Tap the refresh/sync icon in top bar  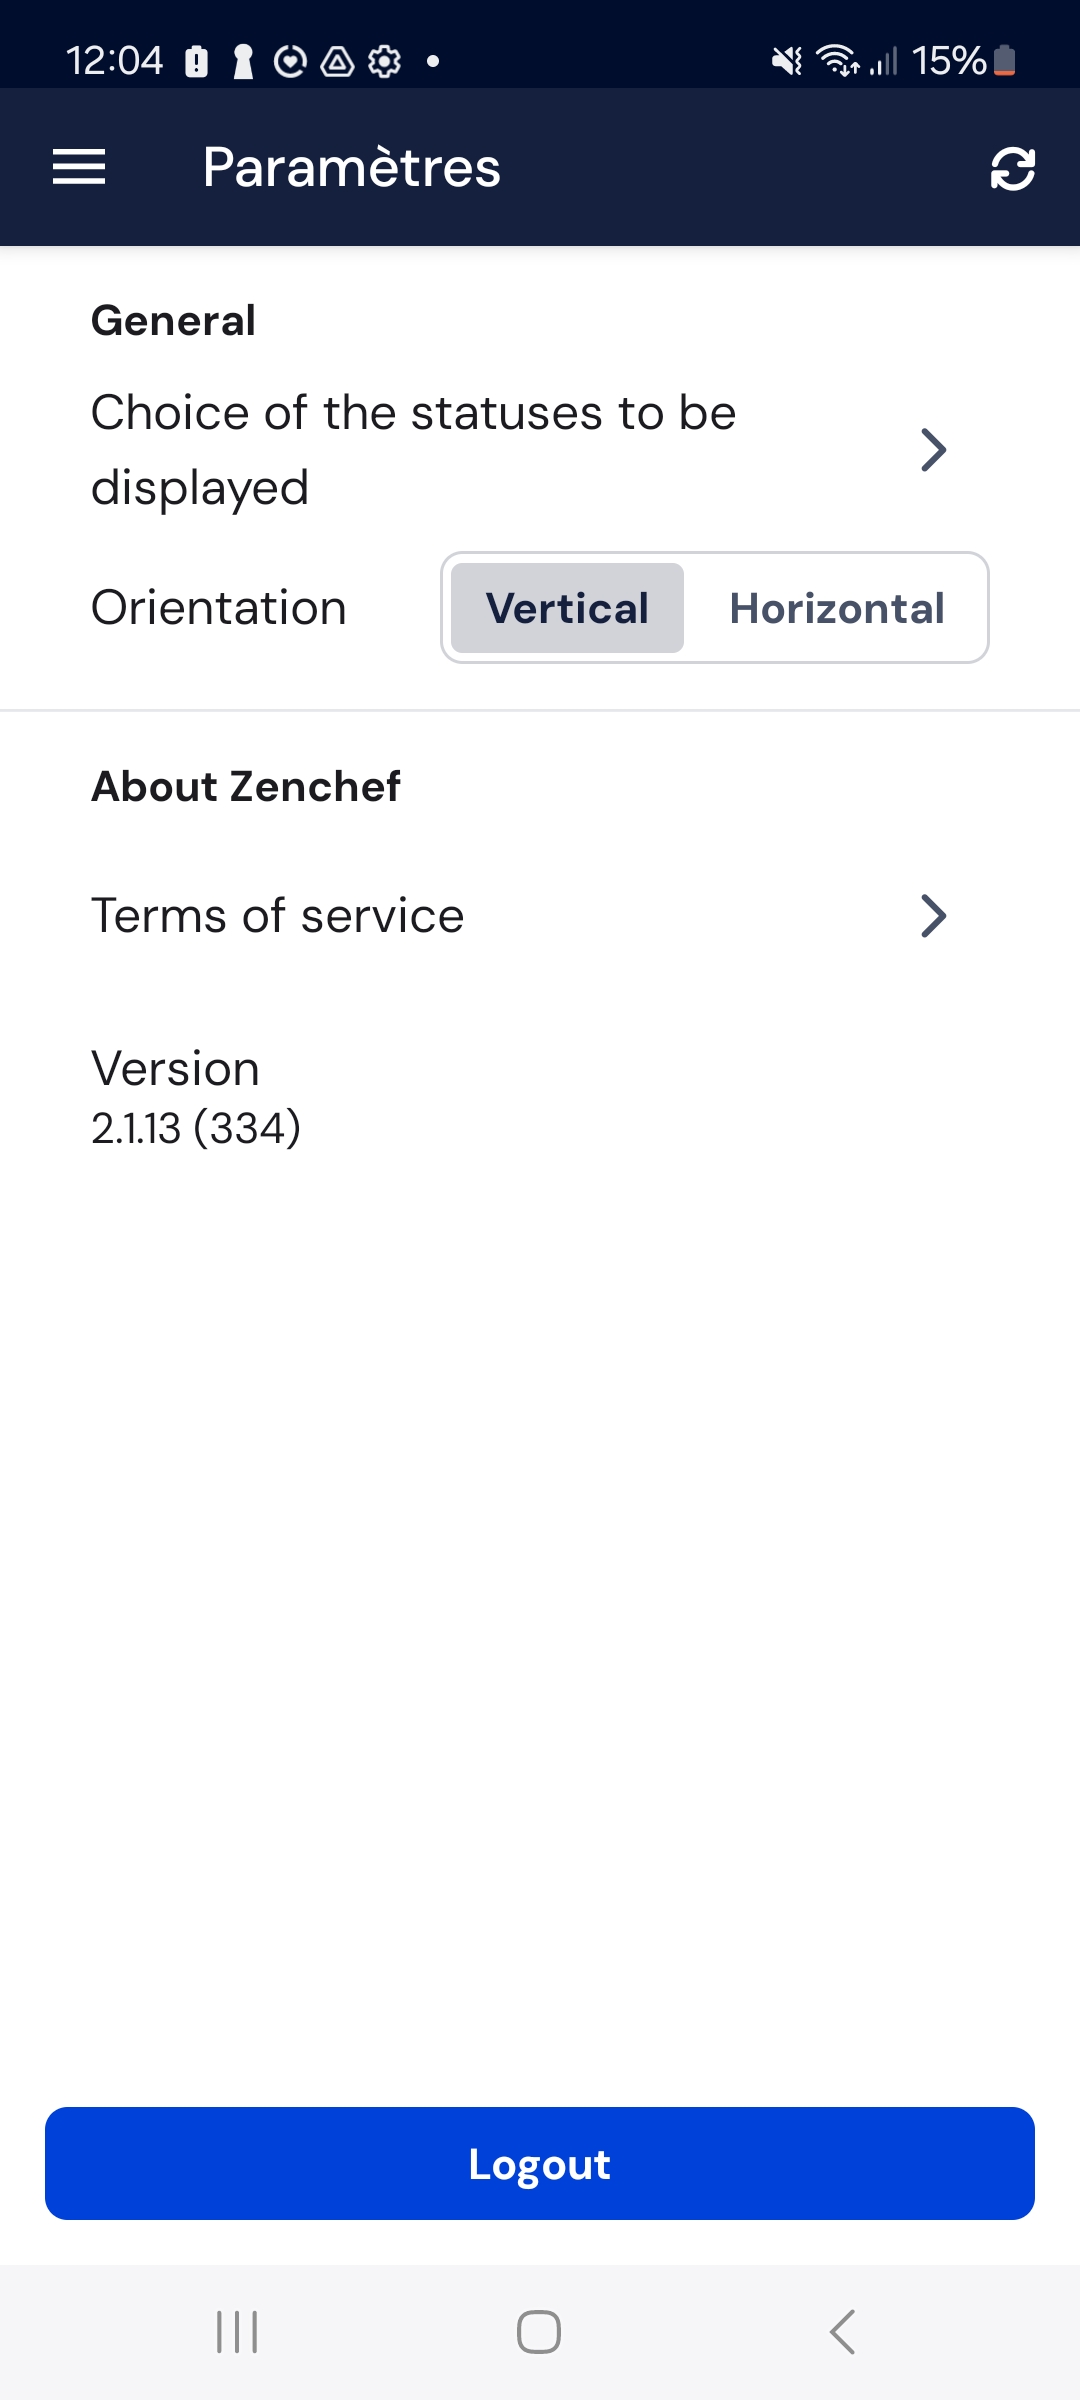point(1013,167)
